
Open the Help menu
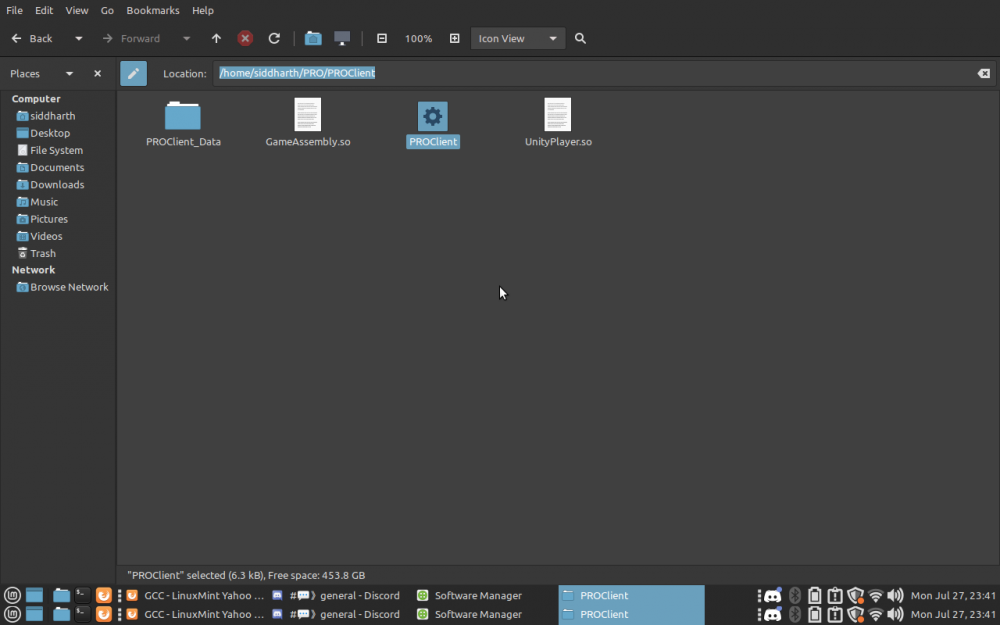point(203,10)
